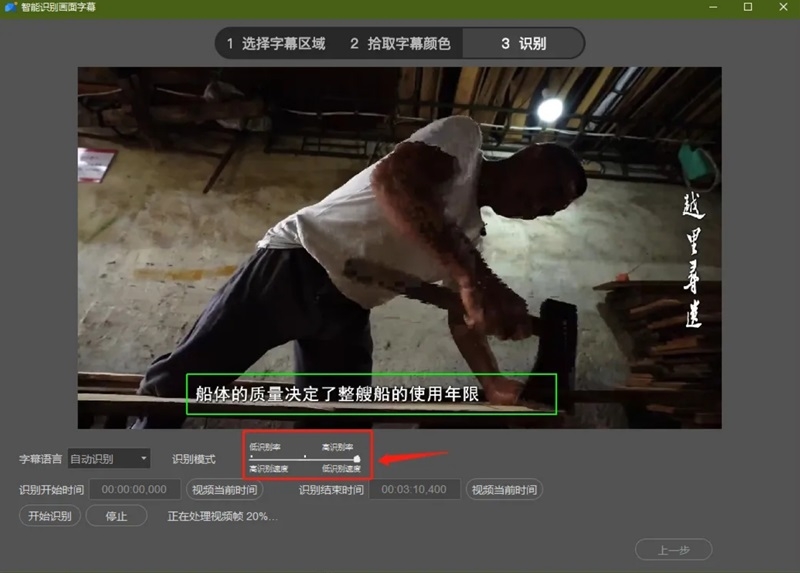Click the 识别模式 label

(x=194, y=459)
